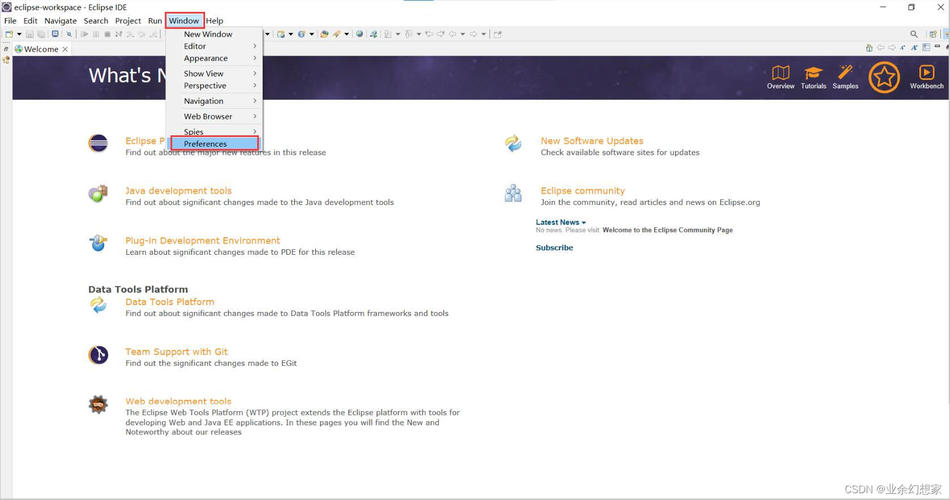This screenshot has width=950, height=500.
Task: Click the Java development tools icon
Action: [98, 194]
